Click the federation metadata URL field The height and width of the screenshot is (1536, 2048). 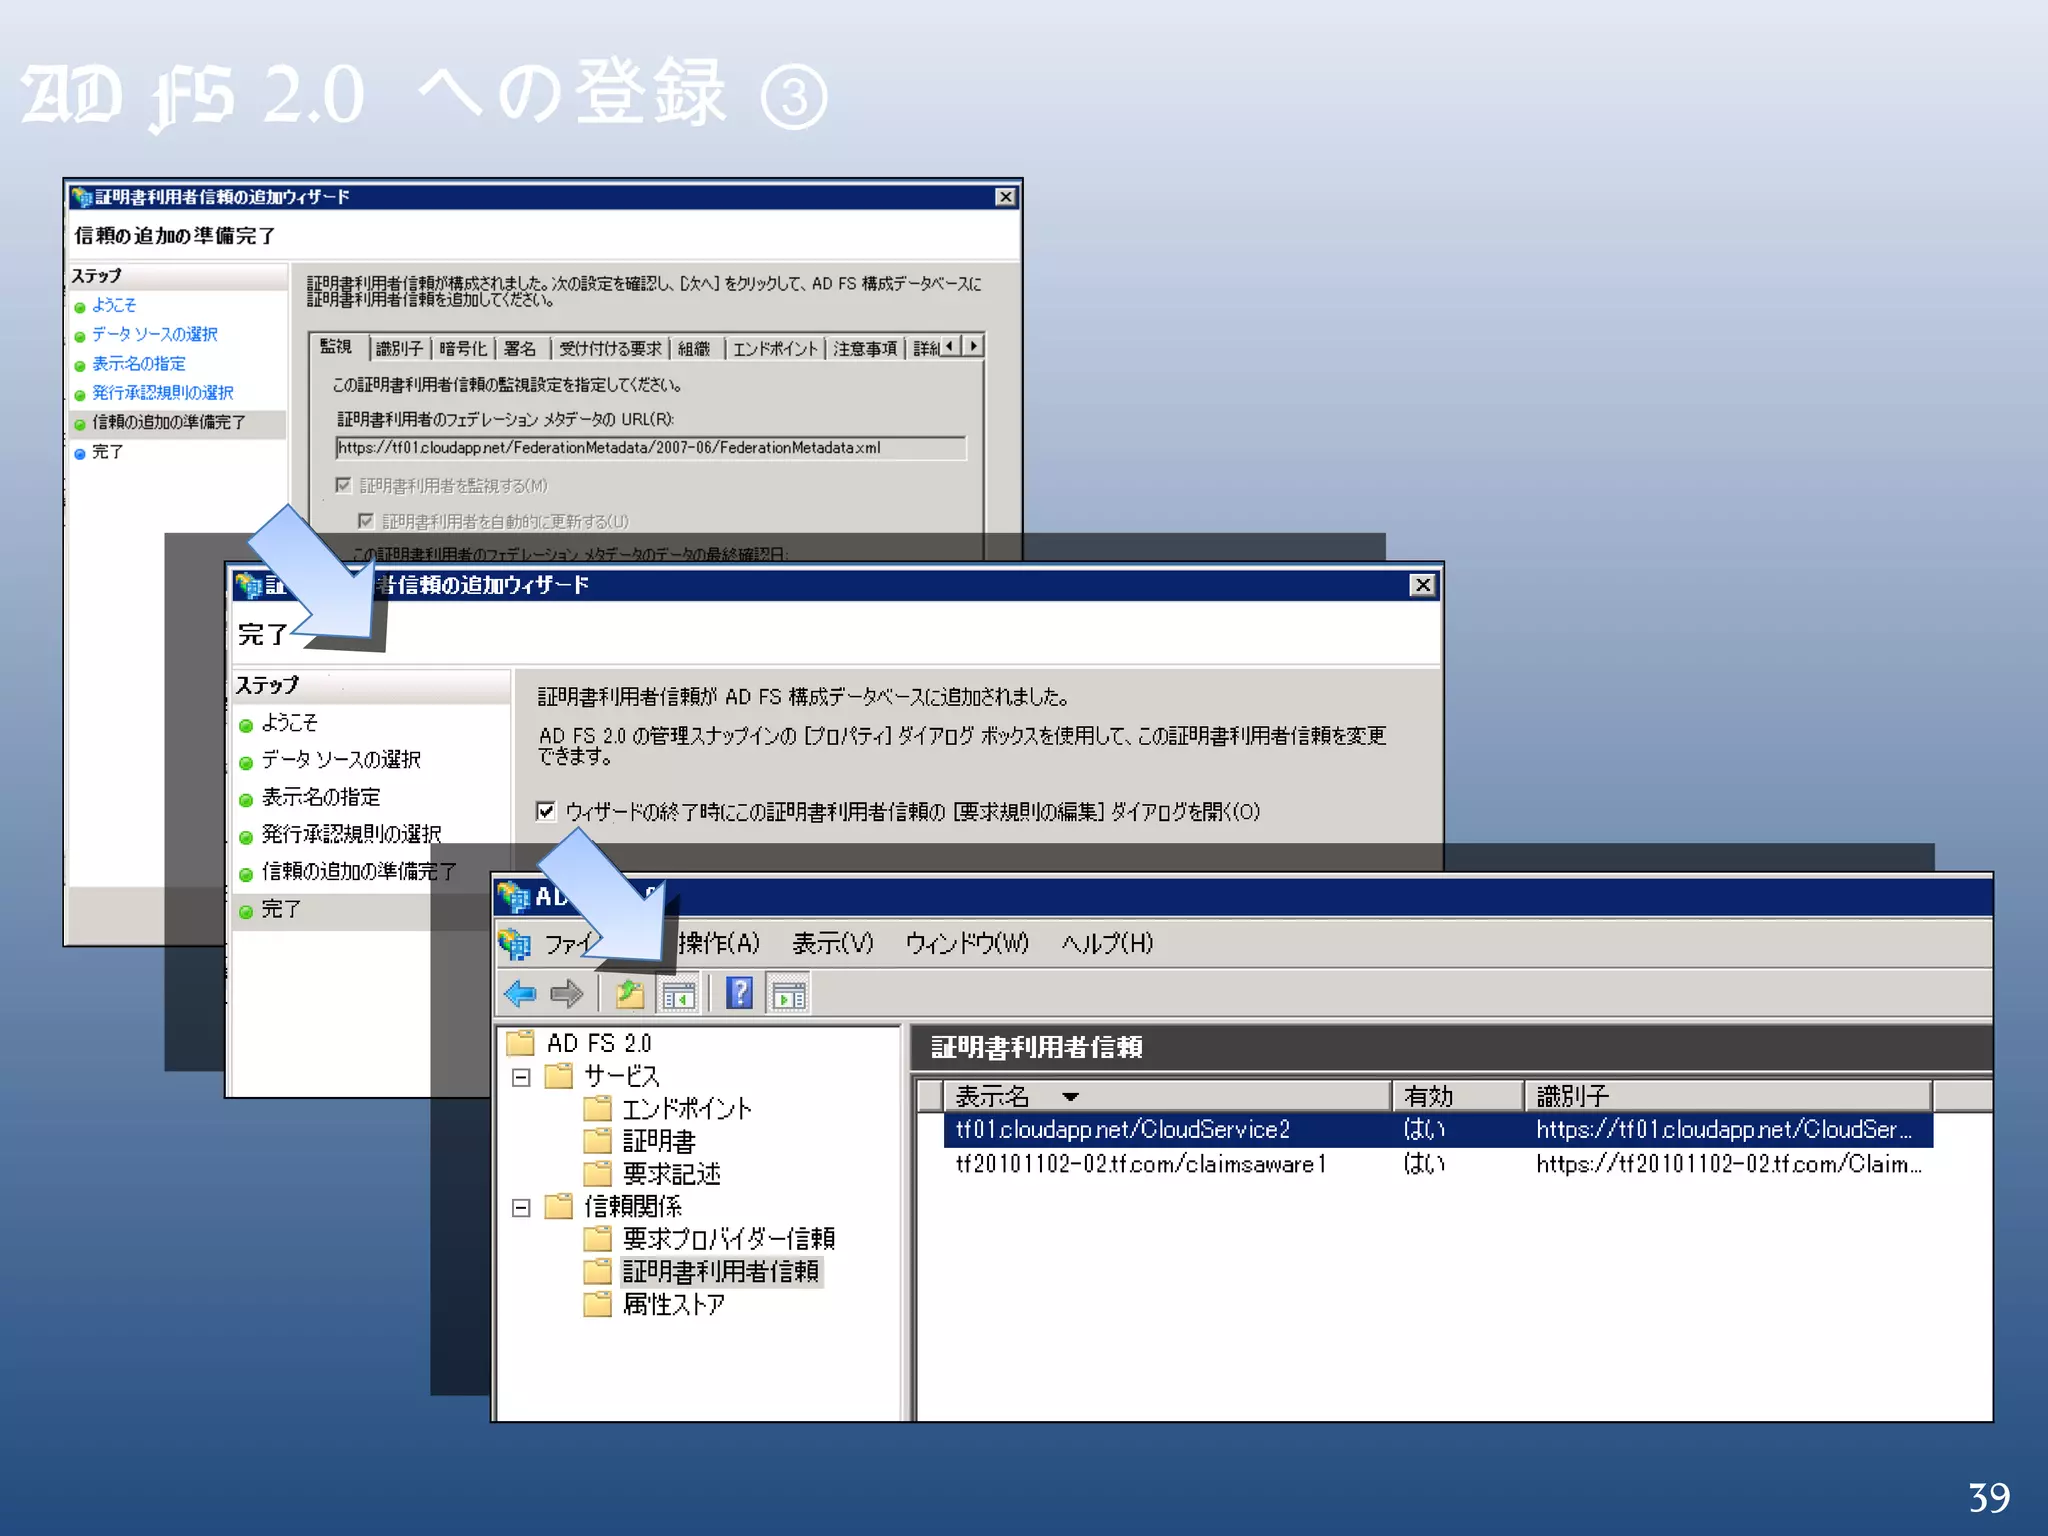click(x=650, y=448)
